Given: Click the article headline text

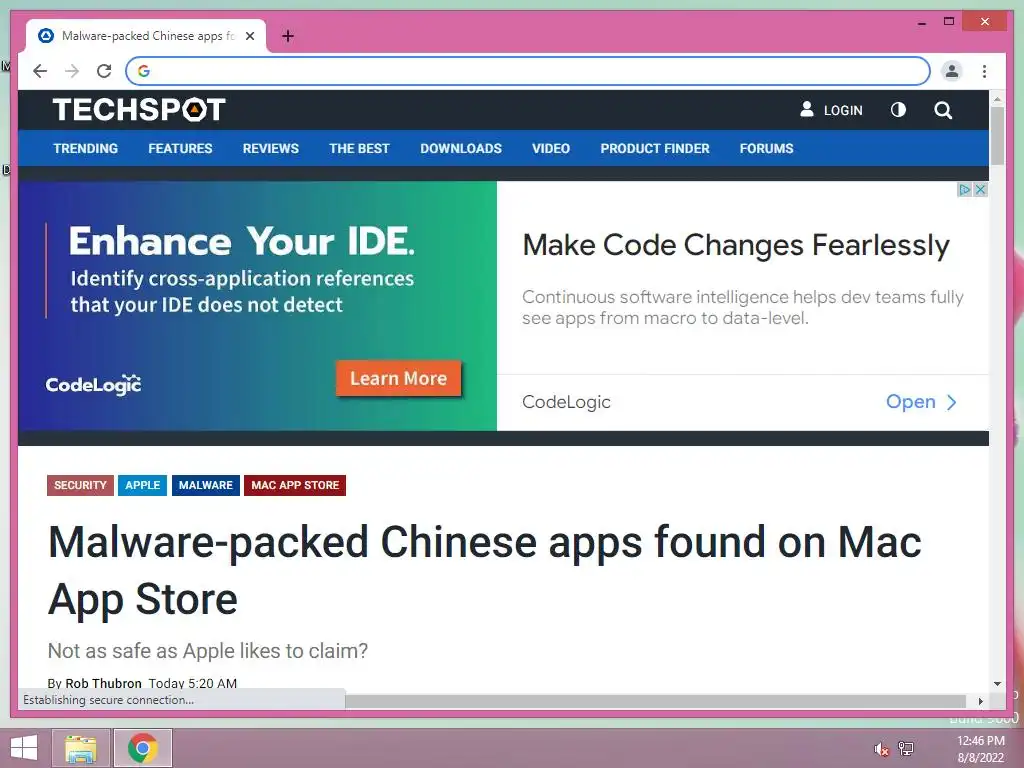Looking at the screenshot, I should [x=485, y=571].
